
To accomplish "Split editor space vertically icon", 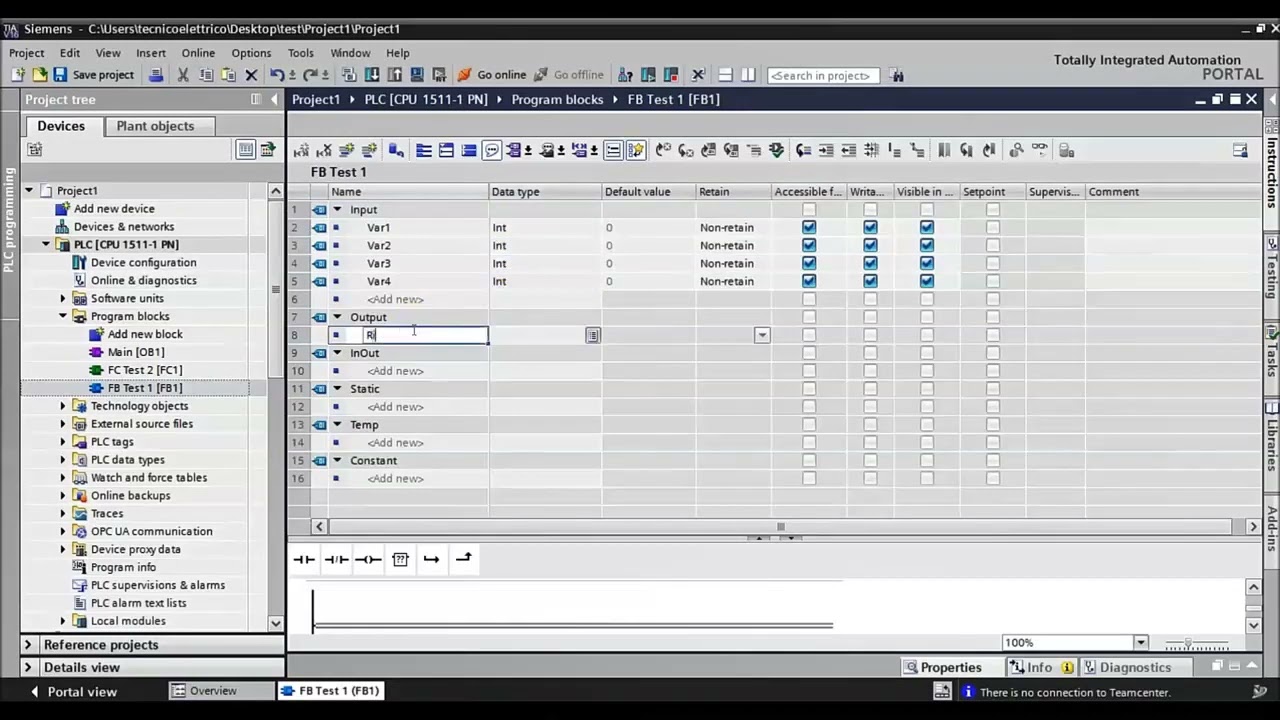I will click(748, 75).
